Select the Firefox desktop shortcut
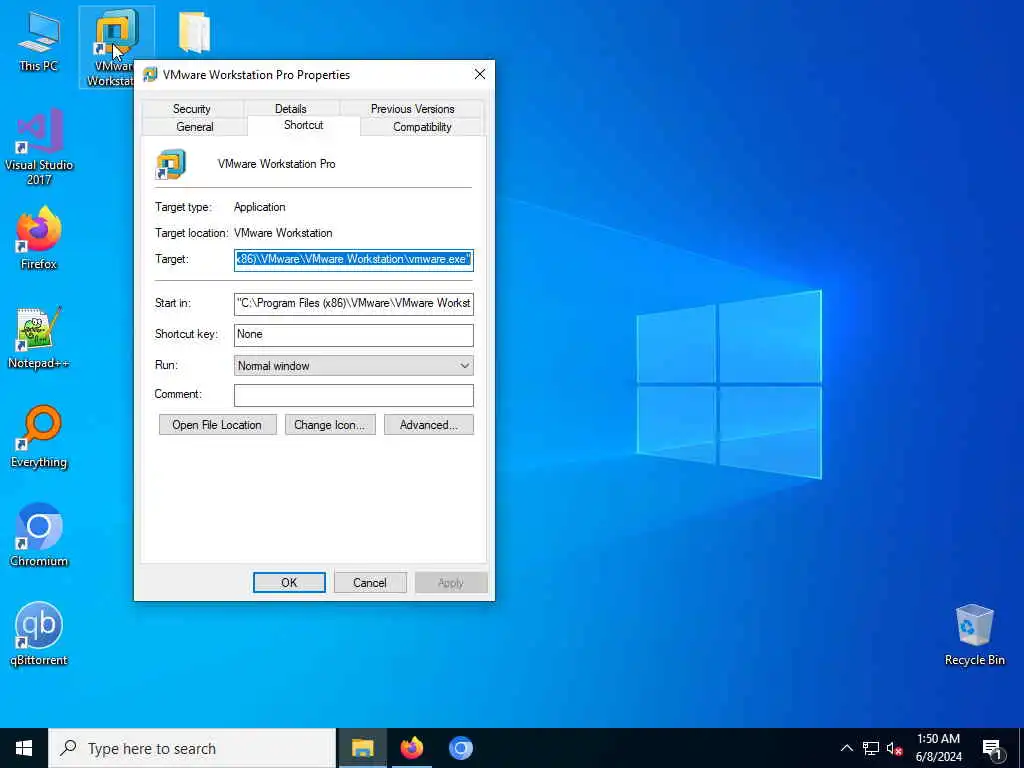The image size is (1024, 768). pyautogui.click(x=39, y=238)
